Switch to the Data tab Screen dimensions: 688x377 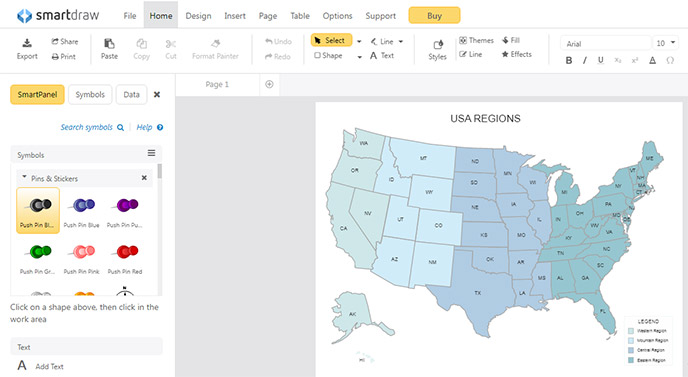click(x=131, y=95)
